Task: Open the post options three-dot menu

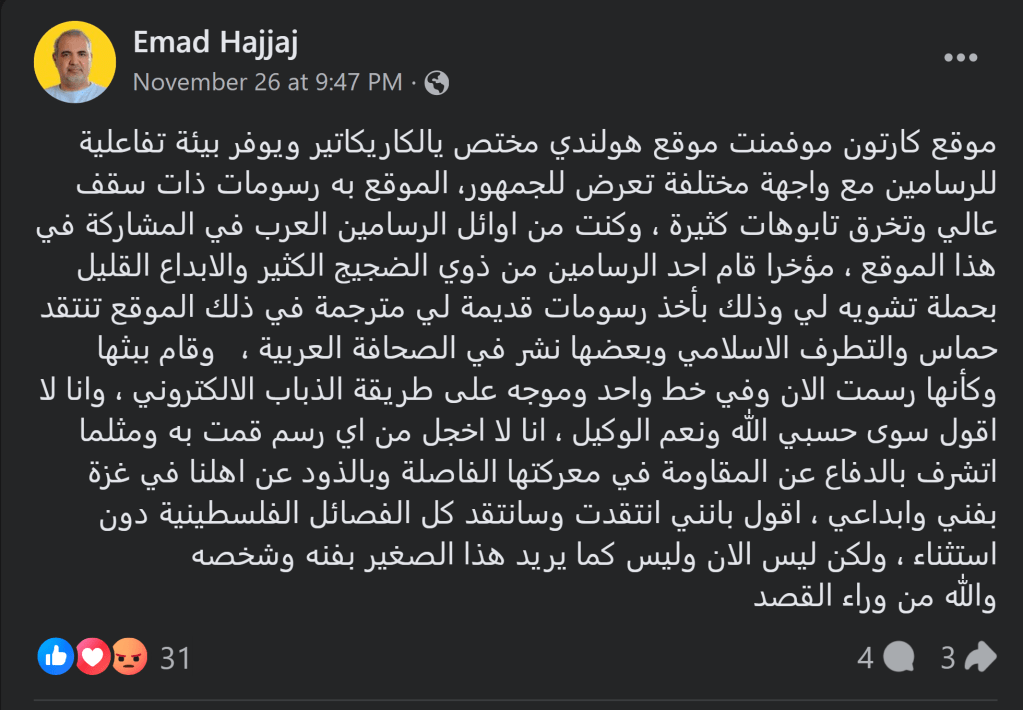Action: [960, 58]
